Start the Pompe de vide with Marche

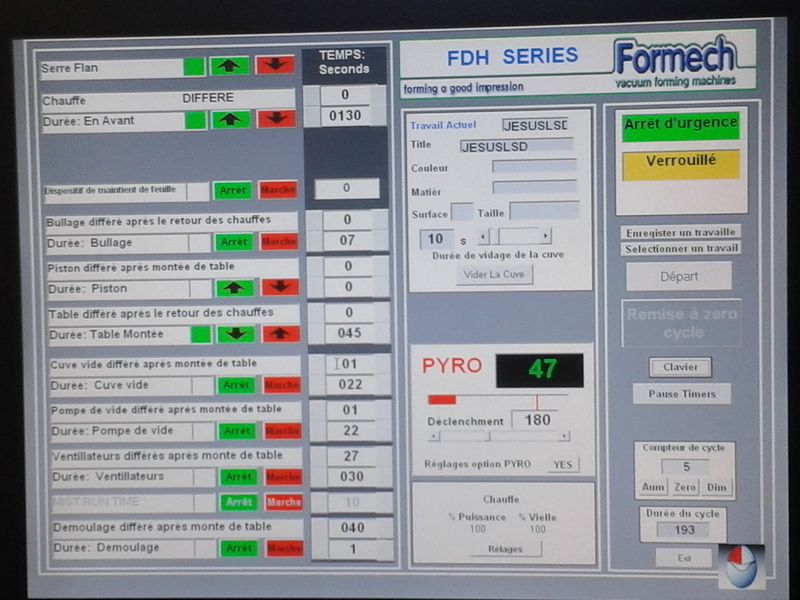tap(283, 431)
